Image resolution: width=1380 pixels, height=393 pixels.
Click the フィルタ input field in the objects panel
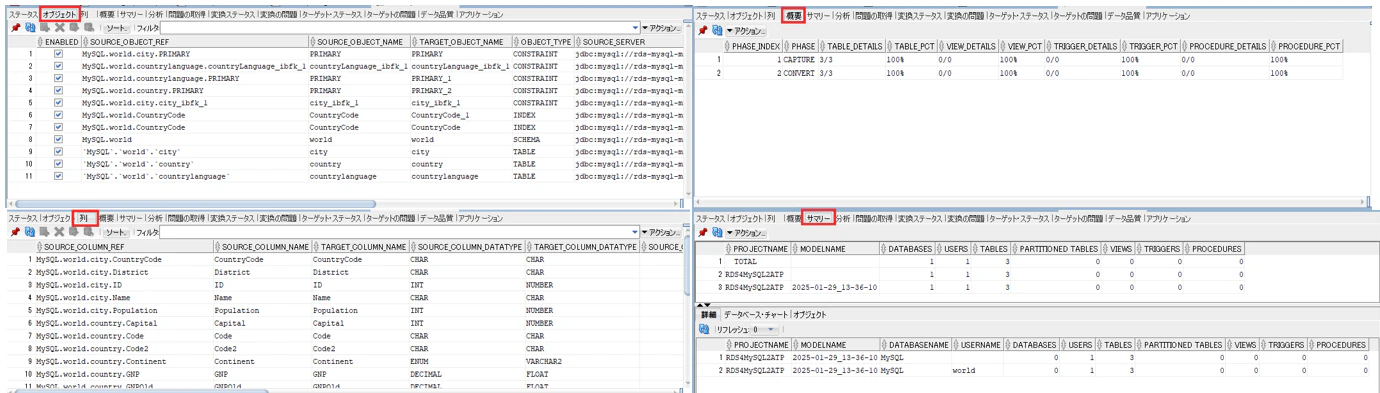pyautogui.click(x=396, y=28)
